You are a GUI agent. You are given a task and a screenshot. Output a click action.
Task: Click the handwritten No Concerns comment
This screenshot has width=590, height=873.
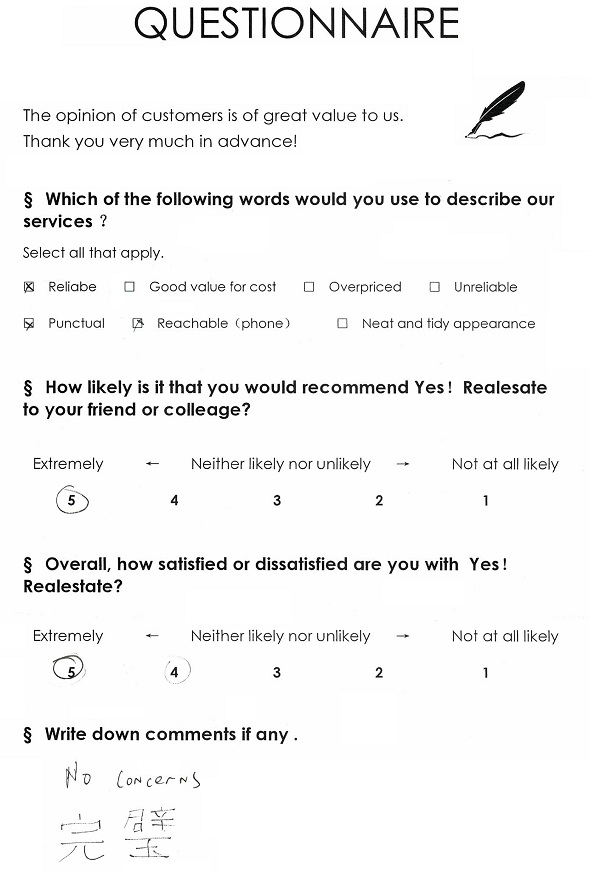tap(132, 777)
